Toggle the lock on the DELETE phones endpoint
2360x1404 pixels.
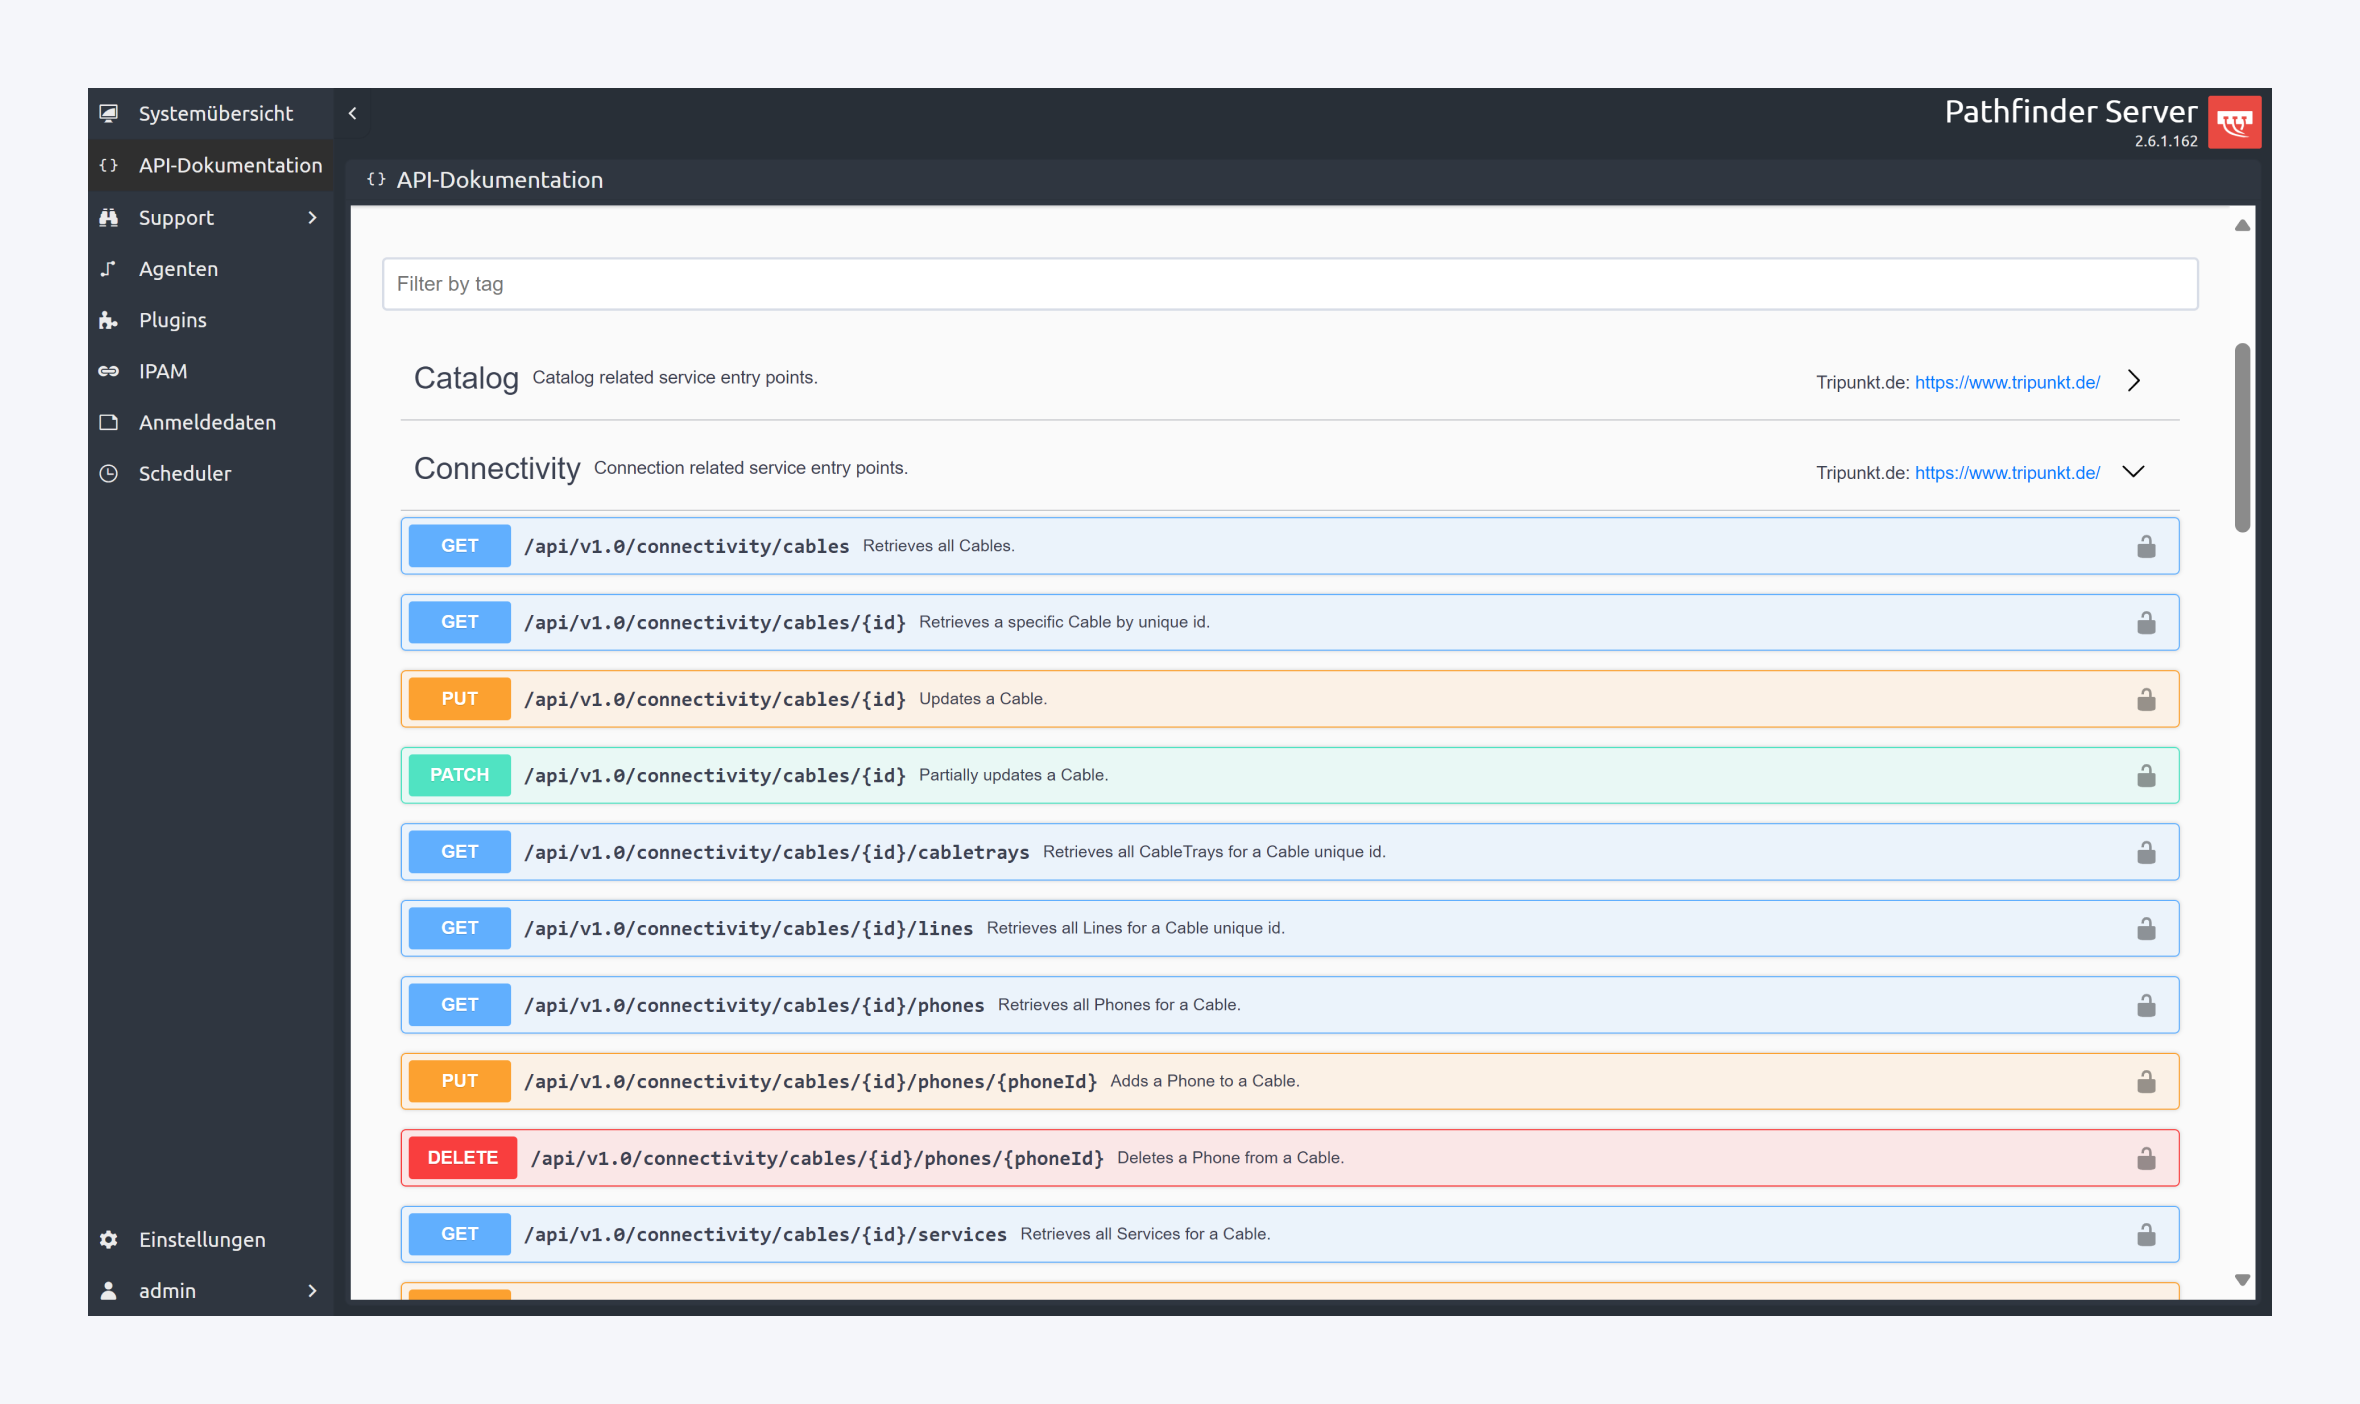pos(2146,1157)
